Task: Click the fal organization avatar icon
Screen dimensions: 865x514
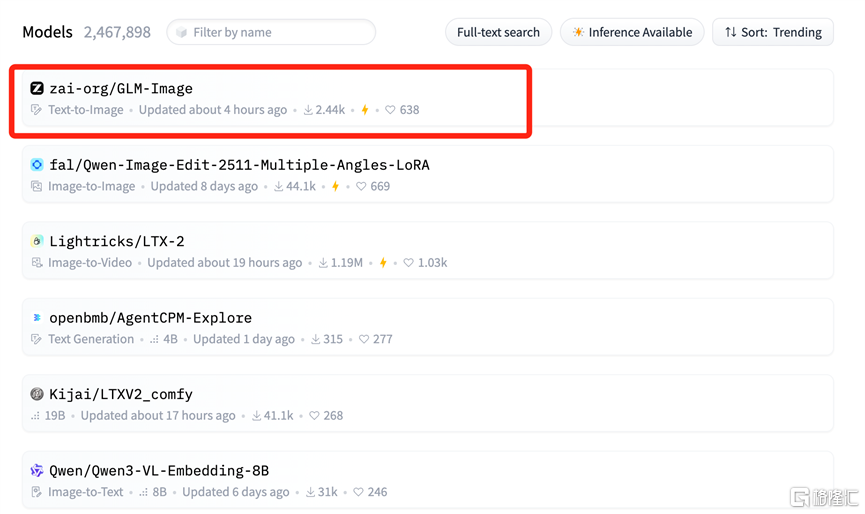Action: coord(37,164)
